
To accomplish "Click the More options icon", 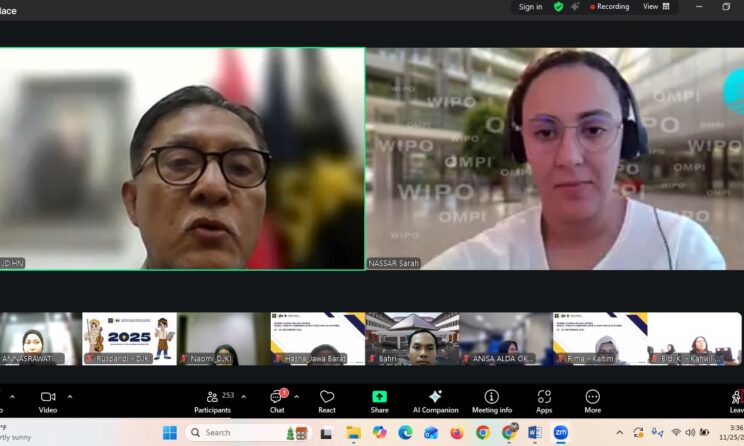I will click(x=592, y=401).
